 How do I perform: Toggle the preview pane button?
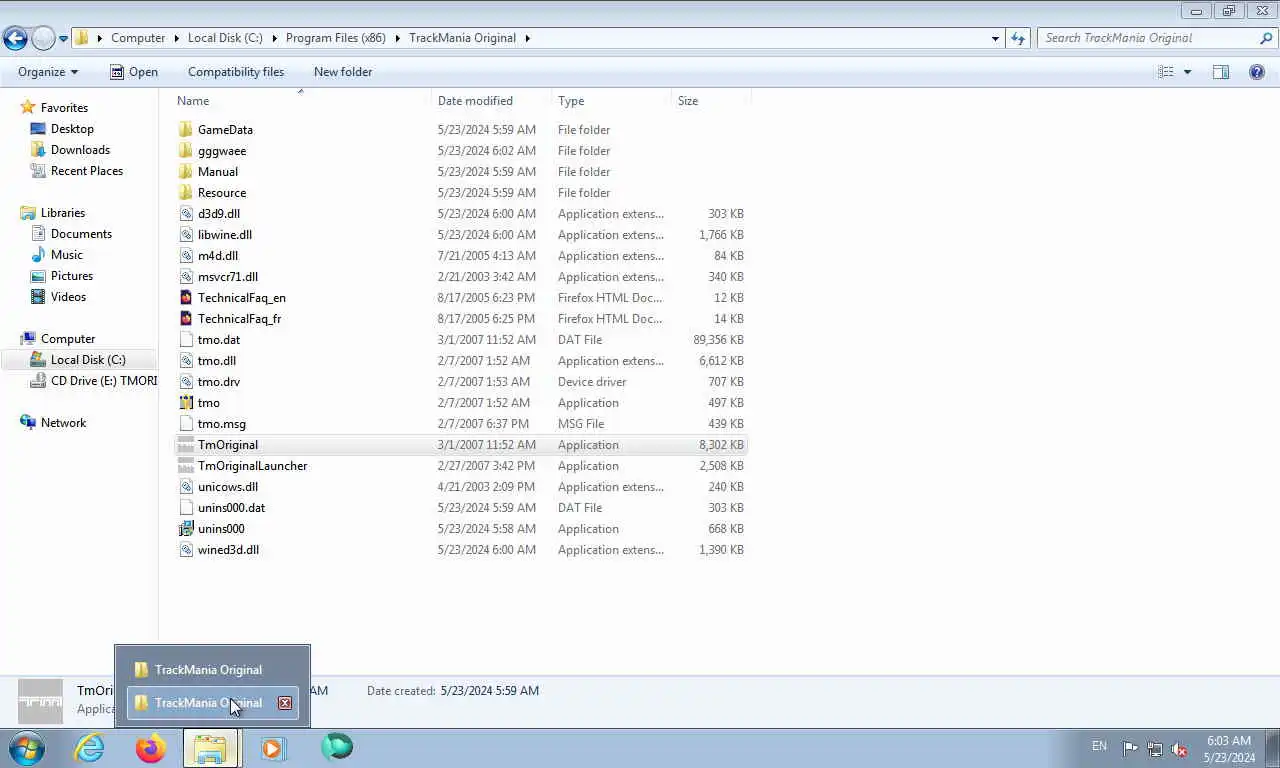[1221, 72]
